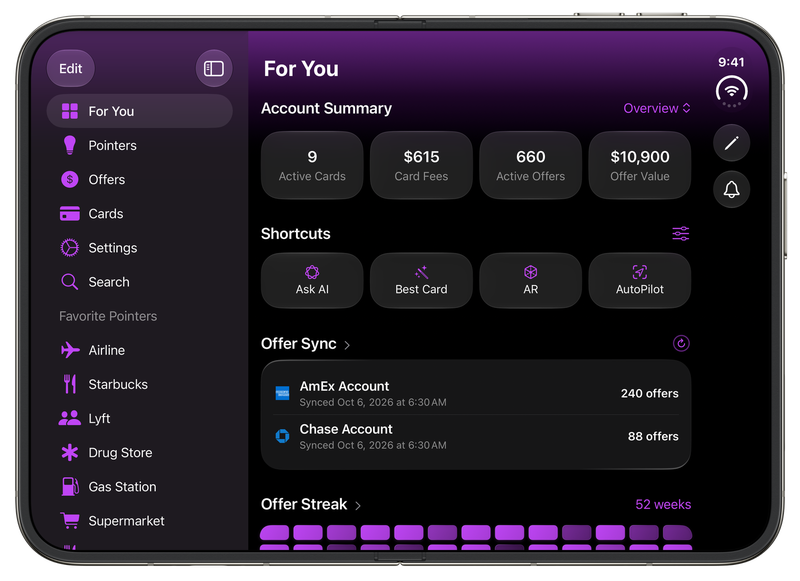
Task: Refresh Offer Sync with circular arrow icon
Action: click(681, 343)
